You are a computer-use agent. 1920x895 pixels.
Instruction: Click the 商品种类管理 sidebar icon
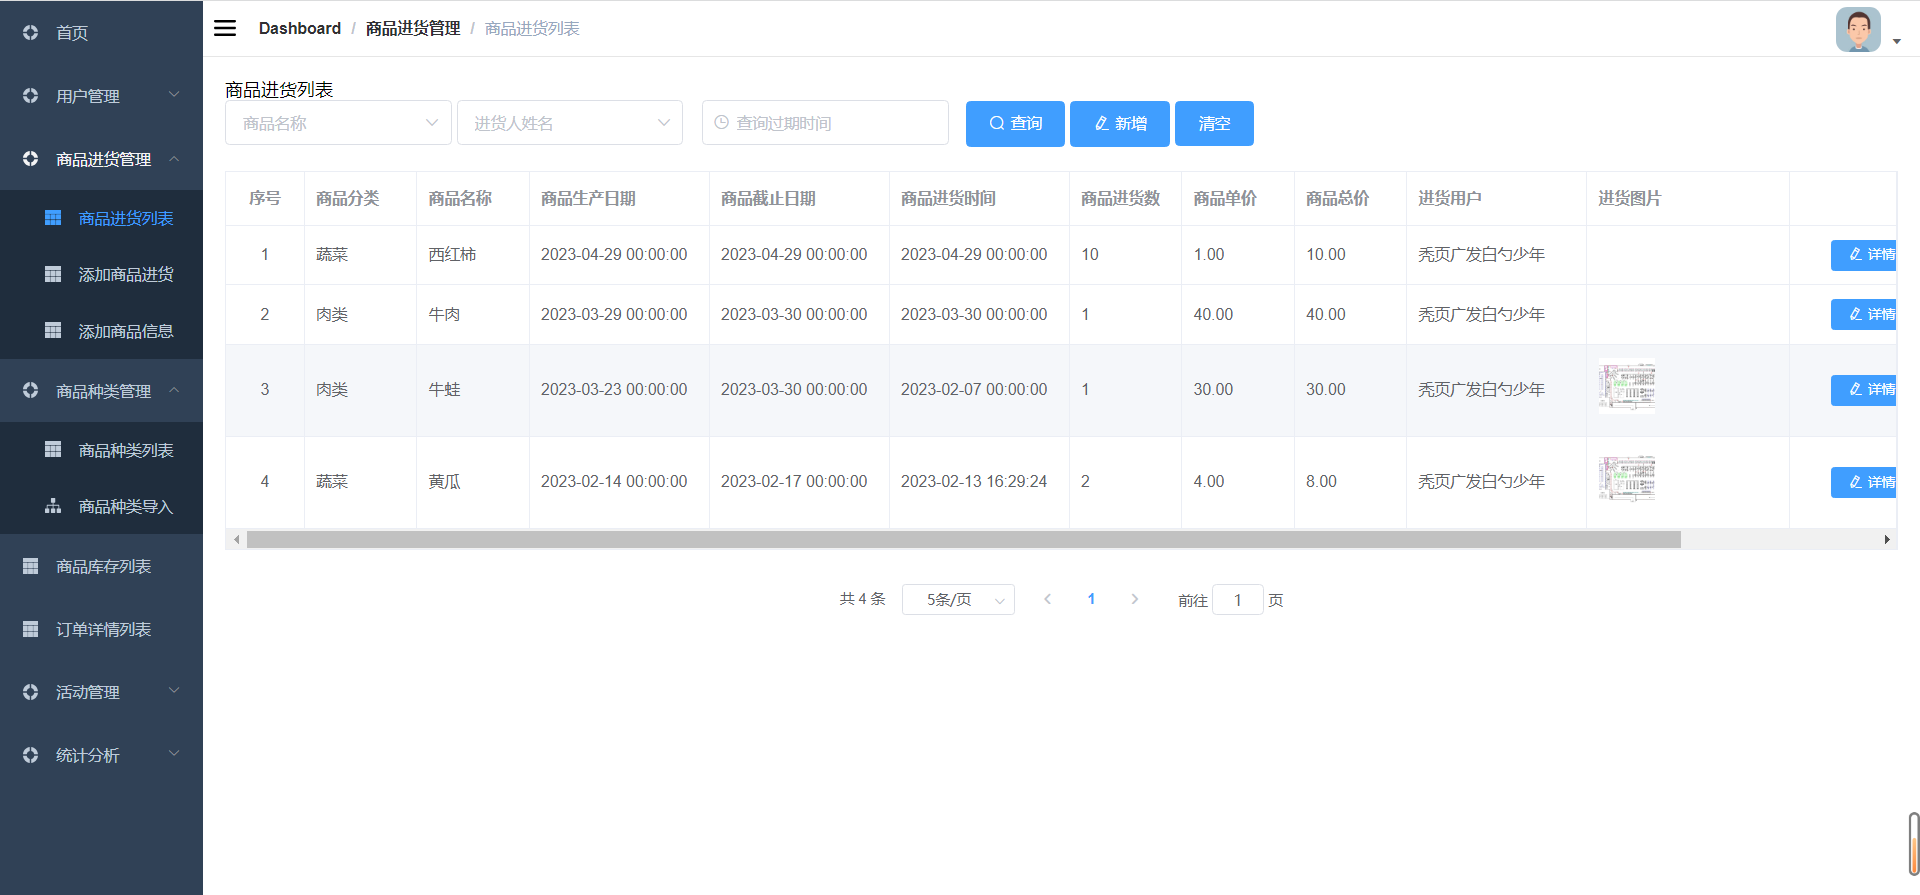[x=30, y=390]
